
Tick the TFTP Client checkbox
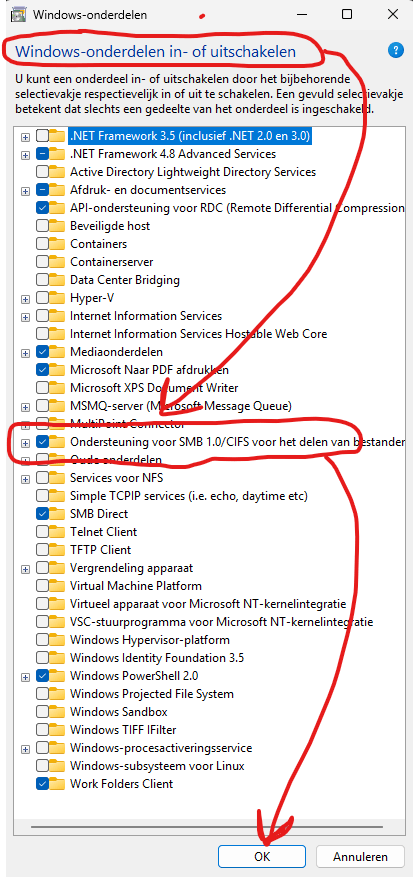pyautogui.click(x=42, y=550)
